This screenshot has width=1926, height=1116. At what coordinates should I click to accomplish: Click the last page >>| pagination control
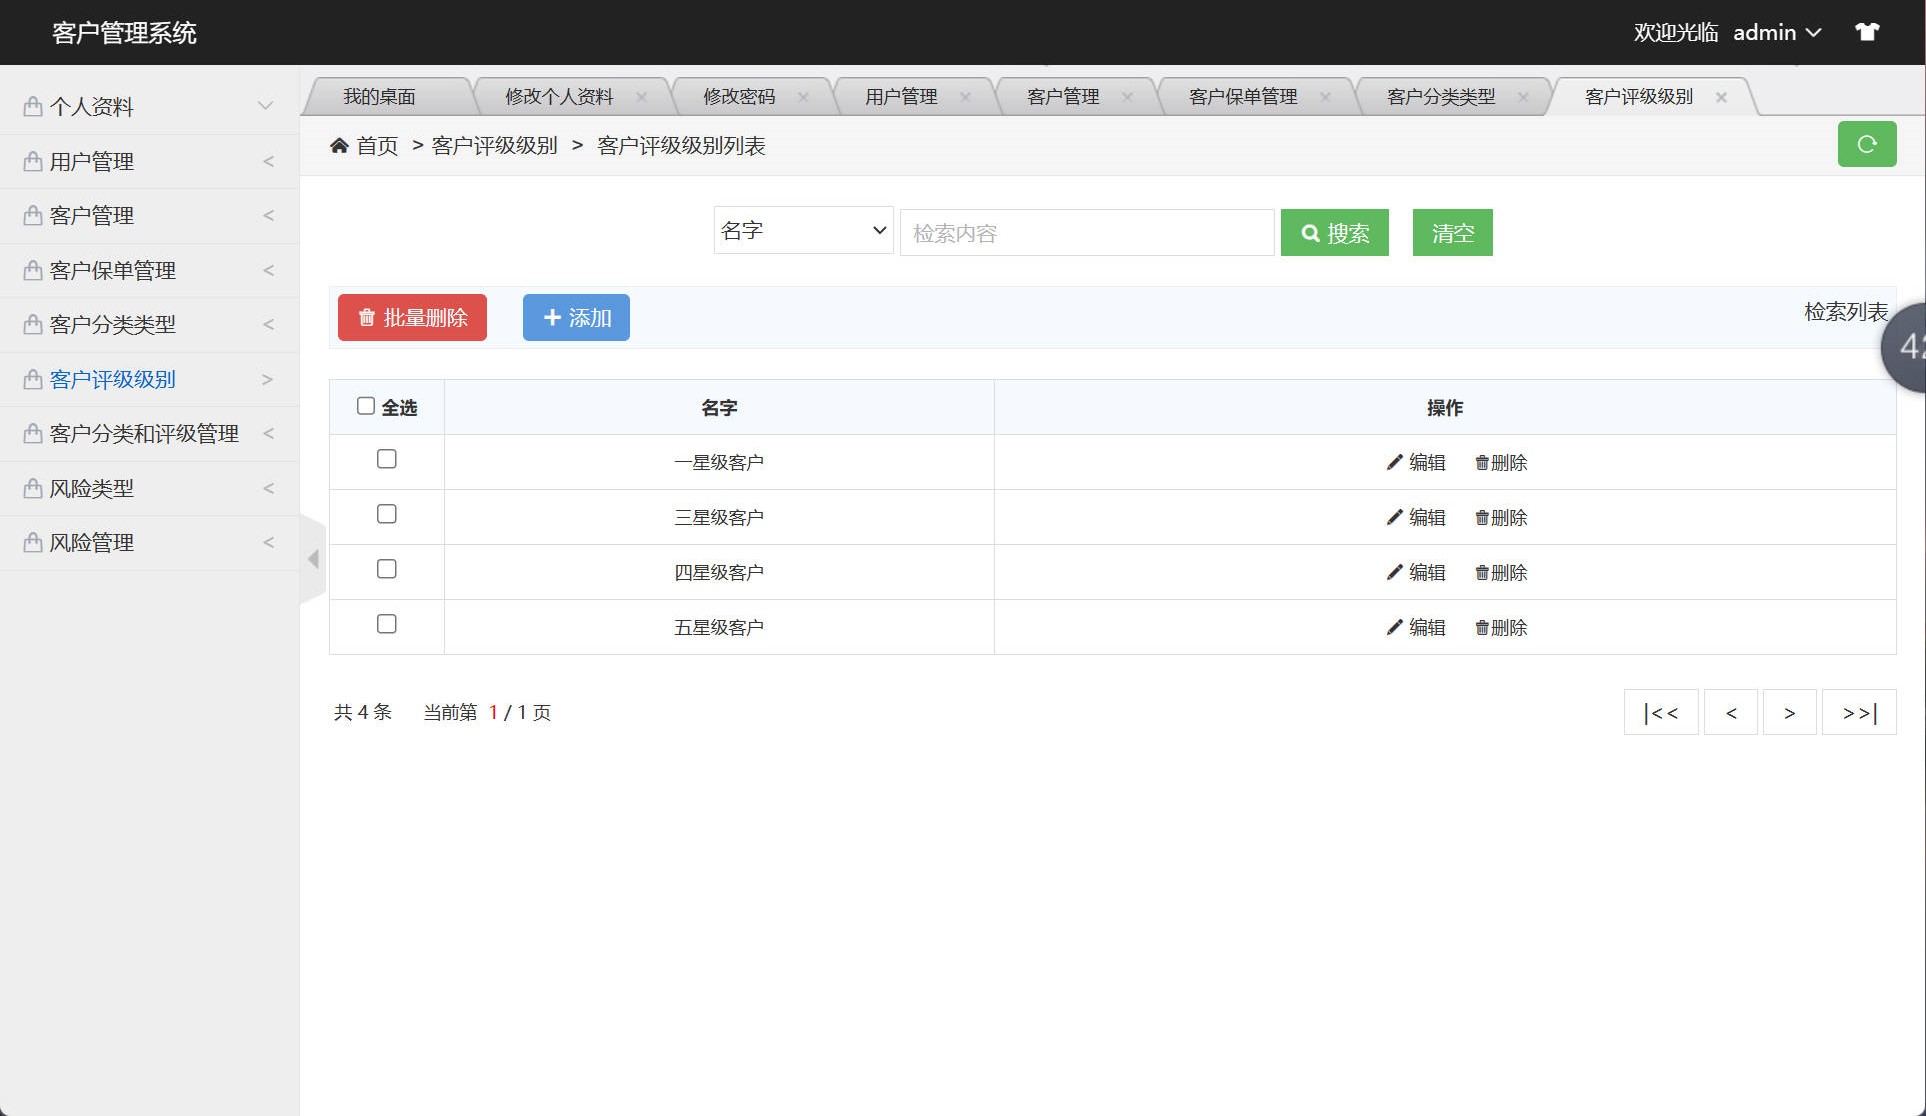tap(1858, 712)
